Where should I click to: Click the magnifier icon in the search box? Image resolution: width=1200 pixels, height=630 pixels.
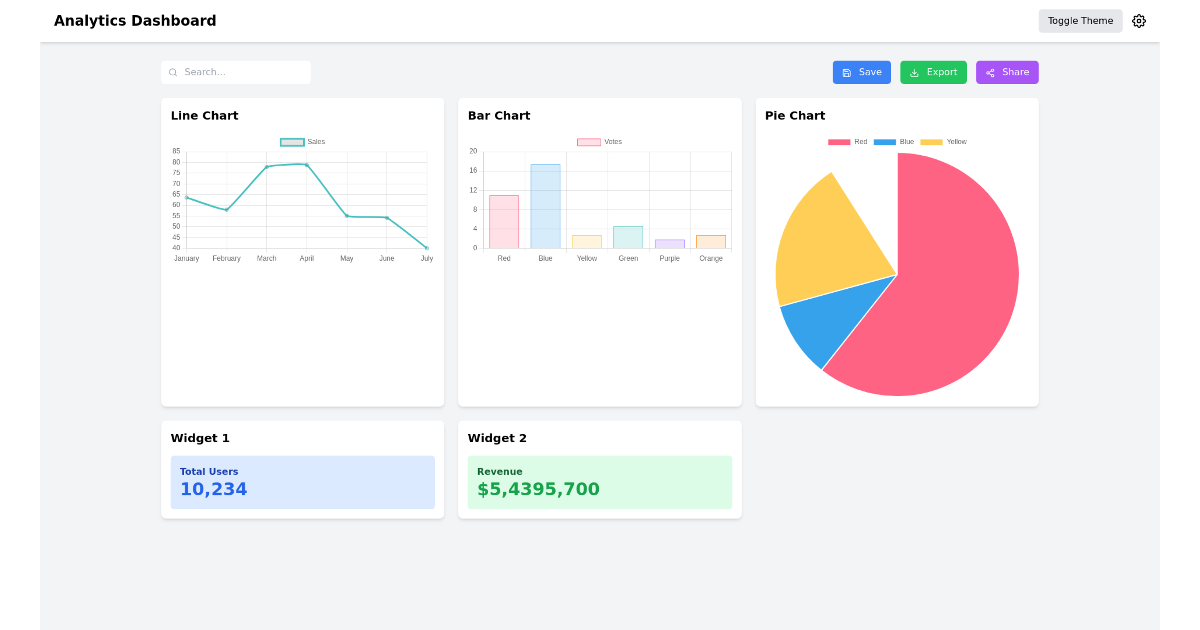(172, 72)
